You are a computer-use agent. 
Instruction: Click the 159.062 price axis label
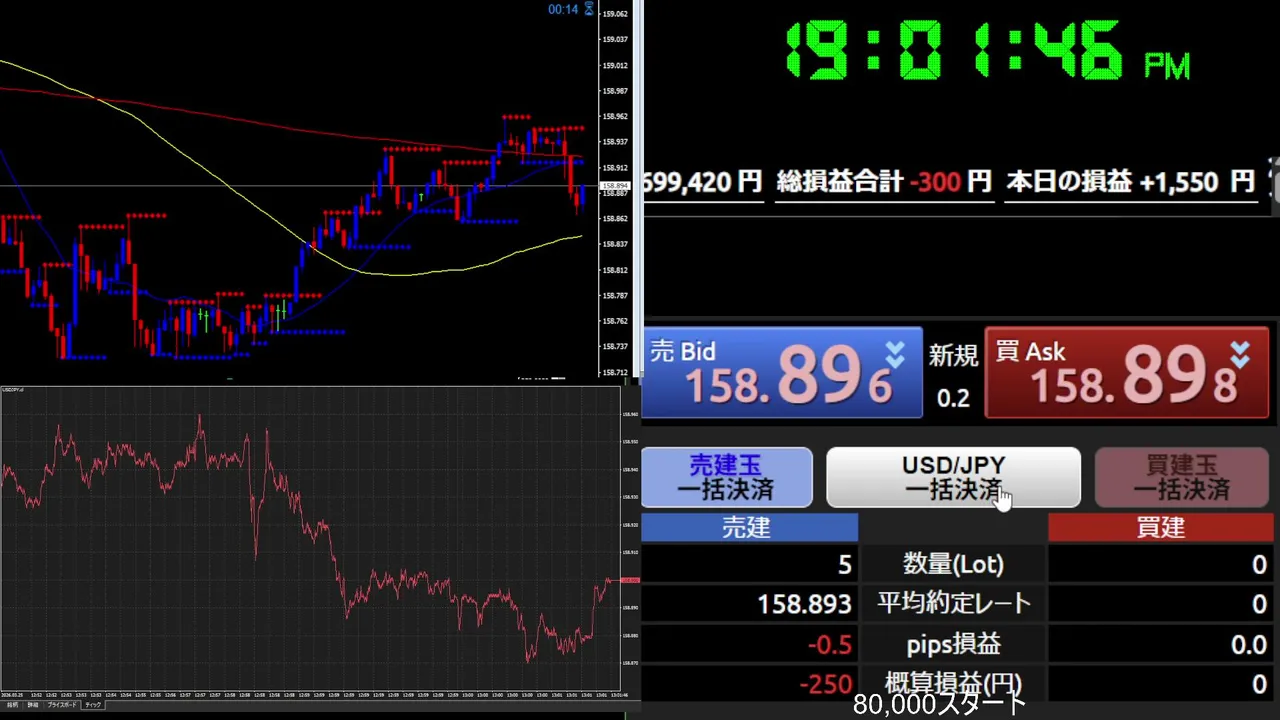615,14
